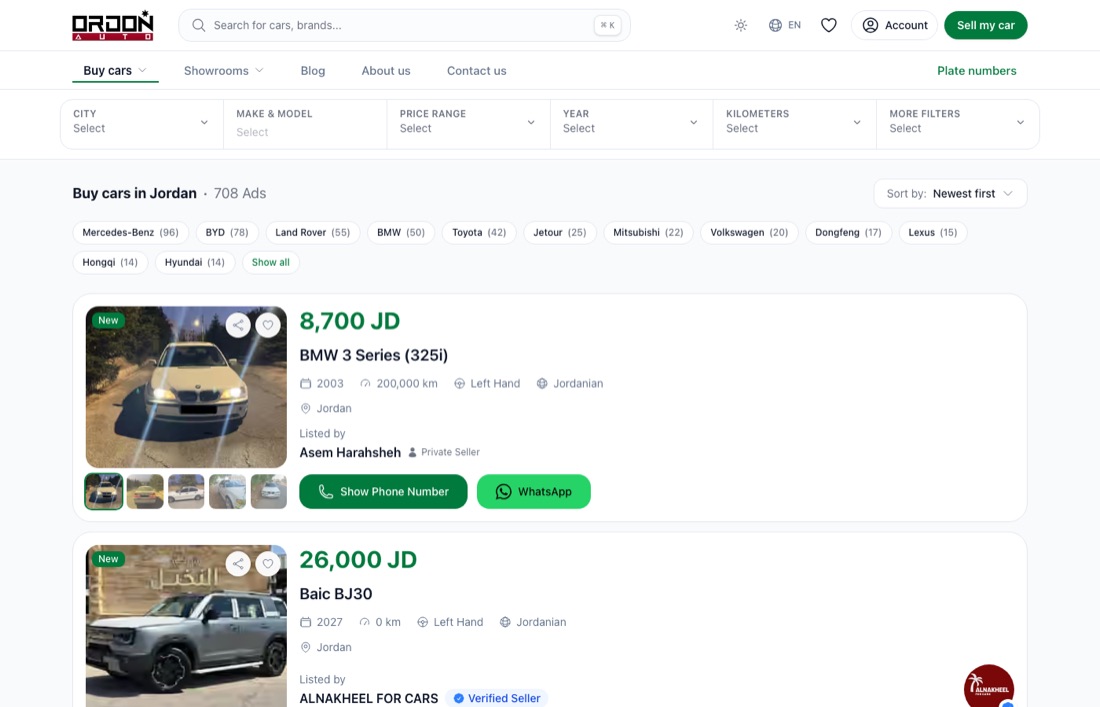Viewport: 1100px width, 707px height.
Task: Select third BMW thumbnail photo
Action: [x=186, y=491]
